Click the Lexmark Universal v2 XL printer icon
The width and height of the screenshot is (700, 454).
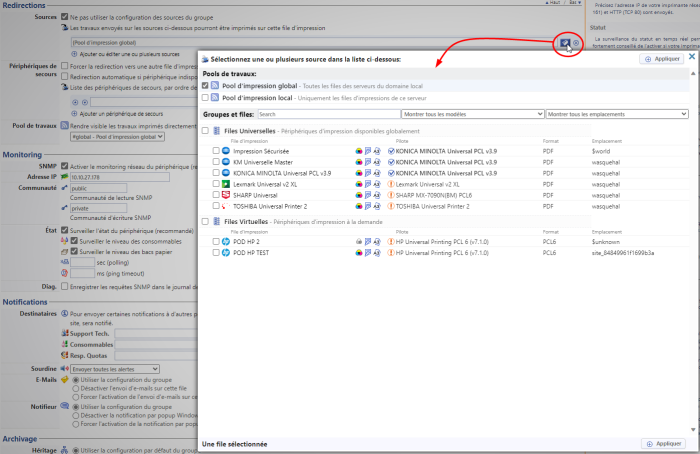pyautogui.click(x=226, y=183)
